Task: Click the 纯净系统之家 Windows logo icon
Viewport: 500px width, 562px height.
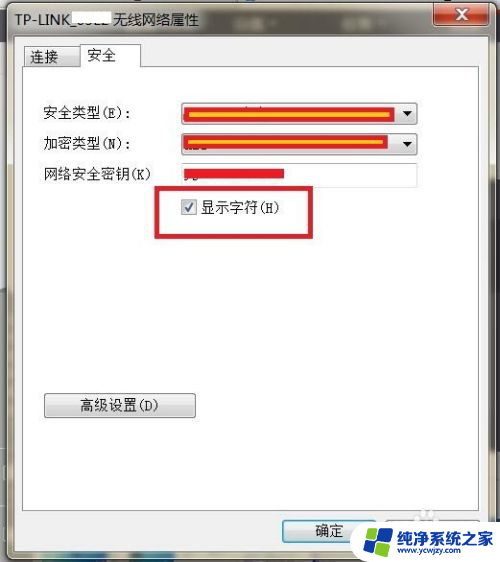Action: tap(377, 542)
